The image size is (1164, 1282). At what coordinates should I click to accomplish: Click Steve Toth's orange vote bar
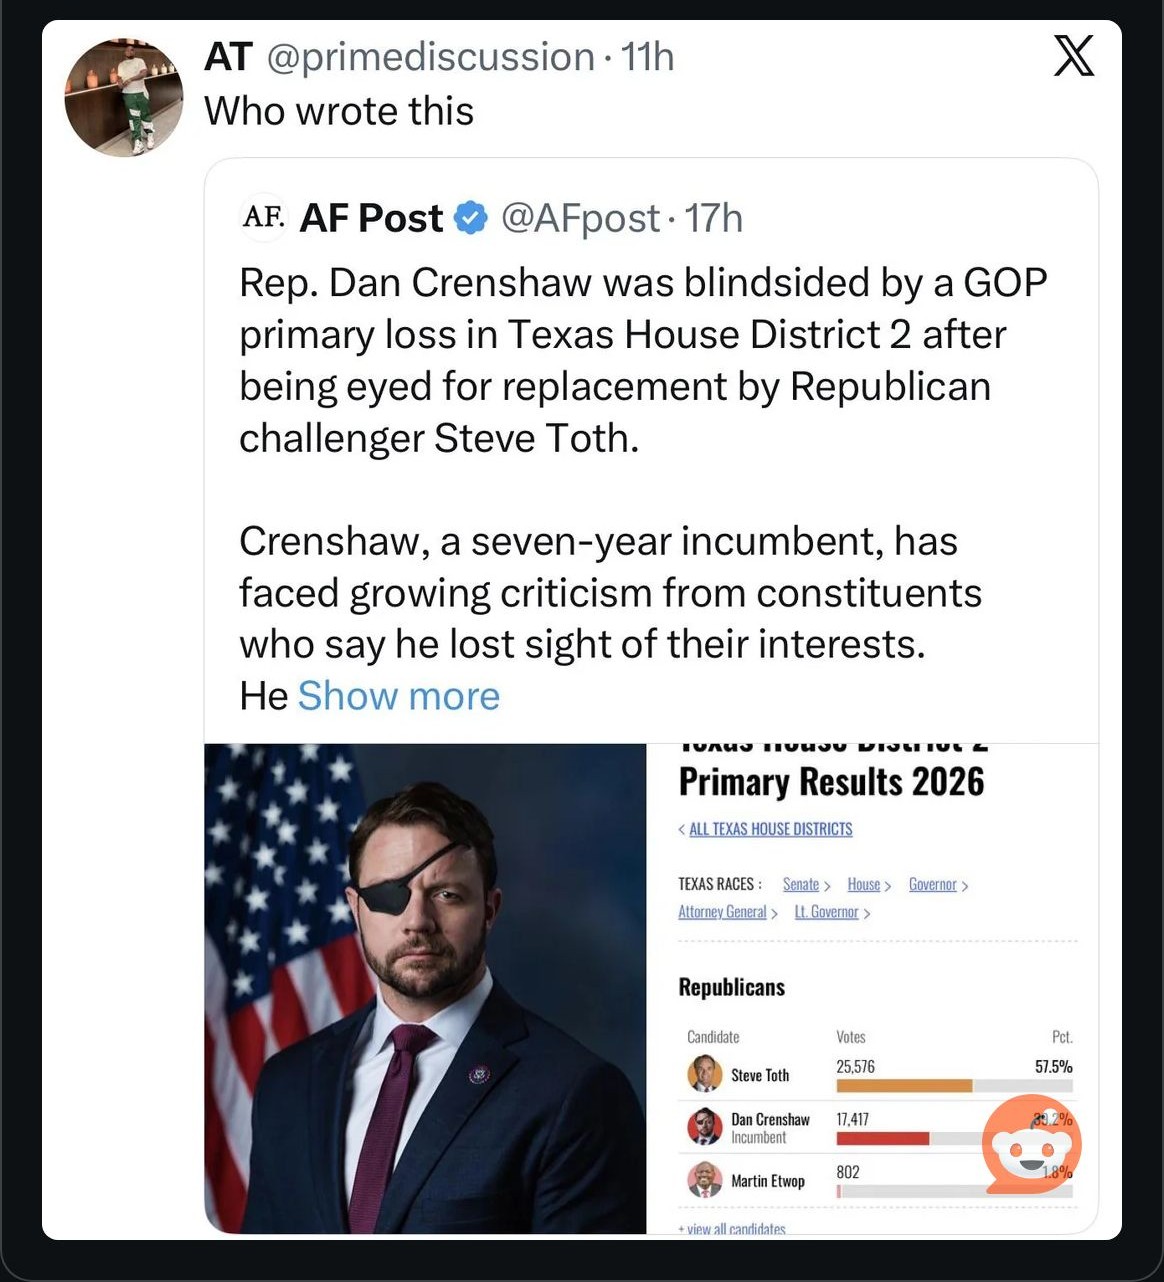(x=904, y=1086)
